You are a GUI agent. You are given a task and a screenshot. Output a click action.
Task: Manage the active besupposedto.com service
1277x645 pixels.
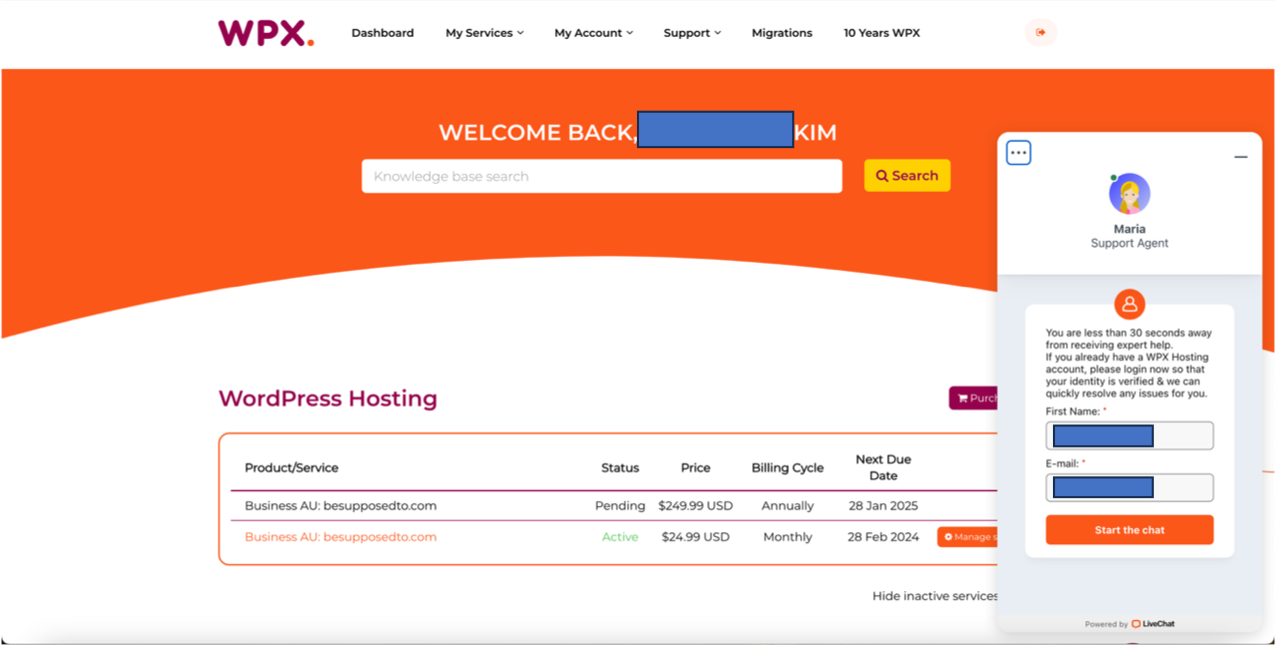968,537
